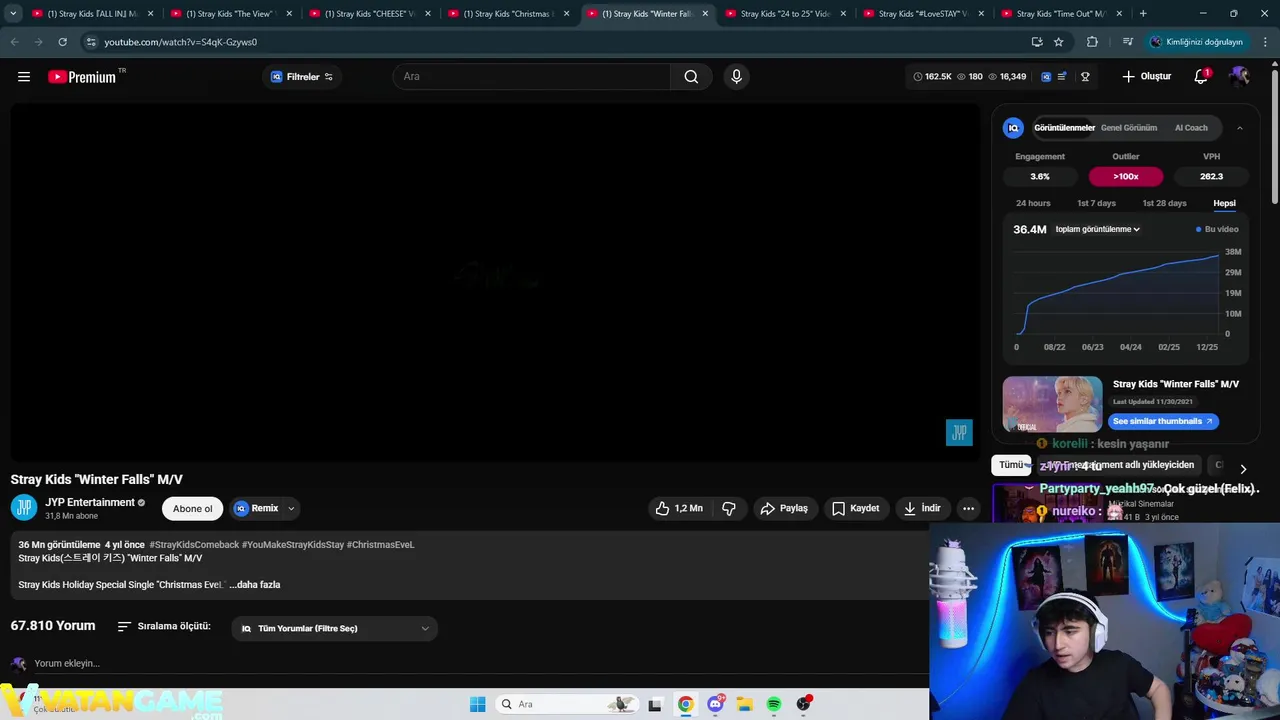This screenshot has height=720, width=1280.
Task: Select 1st 28 days time range
Action: pos(1164,203)
